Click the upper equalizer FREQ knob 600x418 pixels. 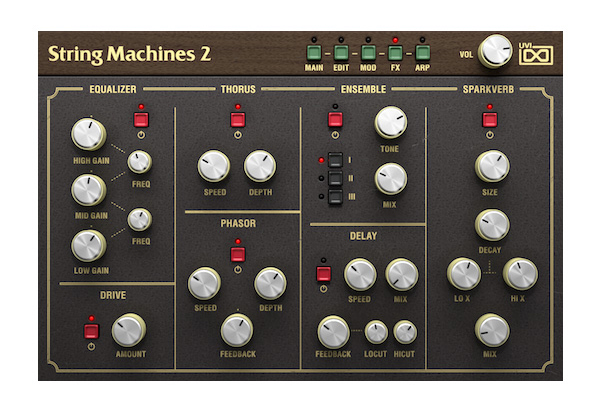click(x=140, y=162)
